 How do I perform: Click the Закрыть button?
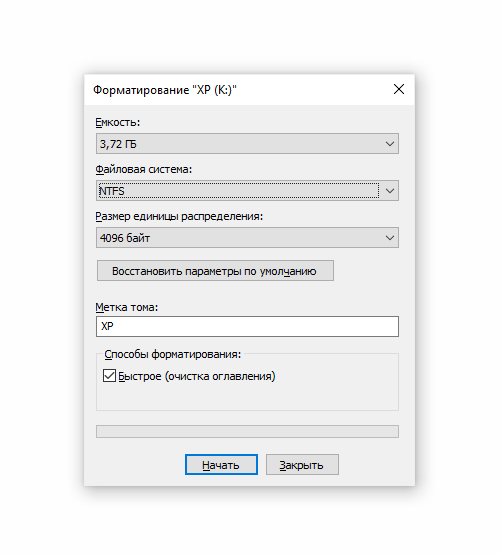[302, 465]
